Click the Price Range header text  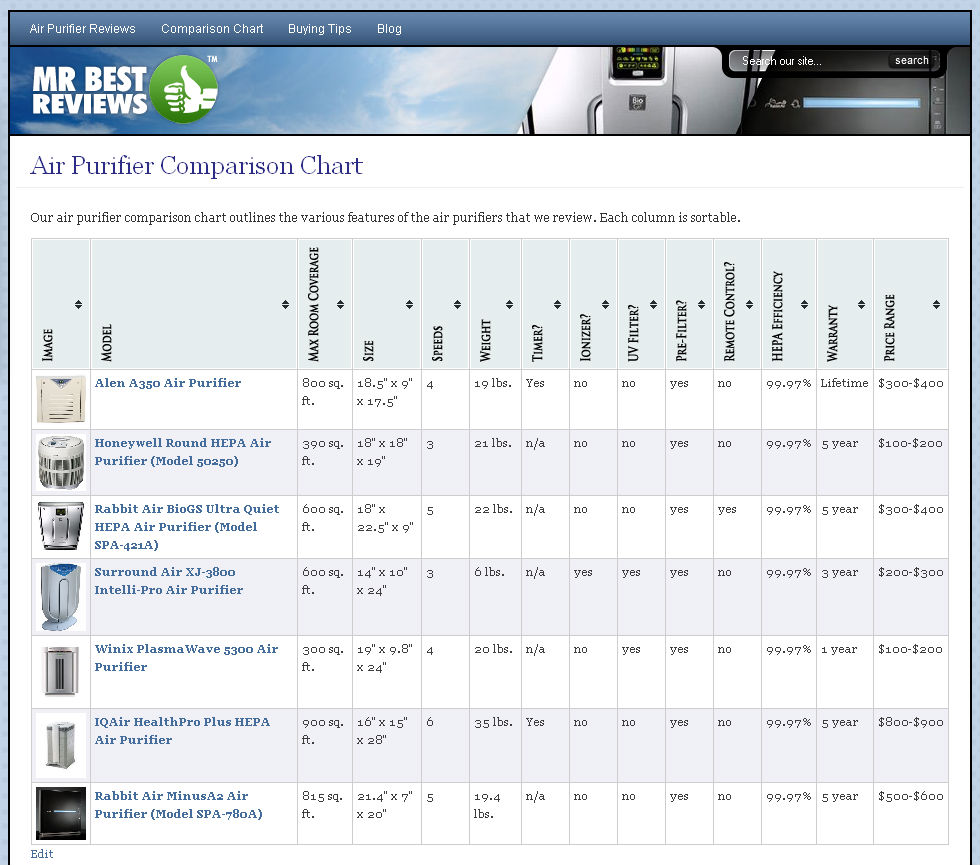(889, 328)
